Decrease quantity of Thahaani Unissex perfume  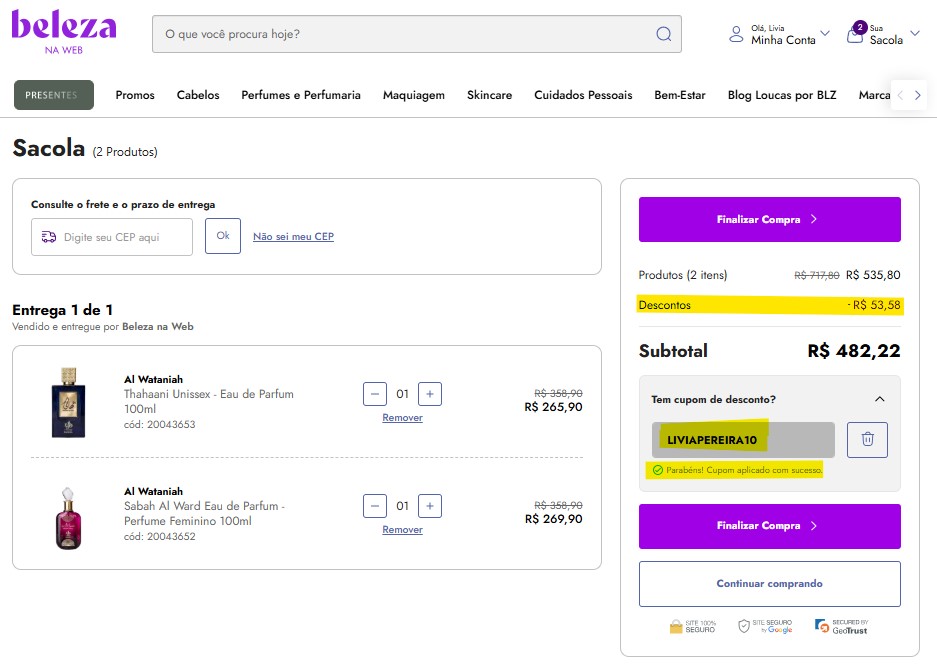375,394
